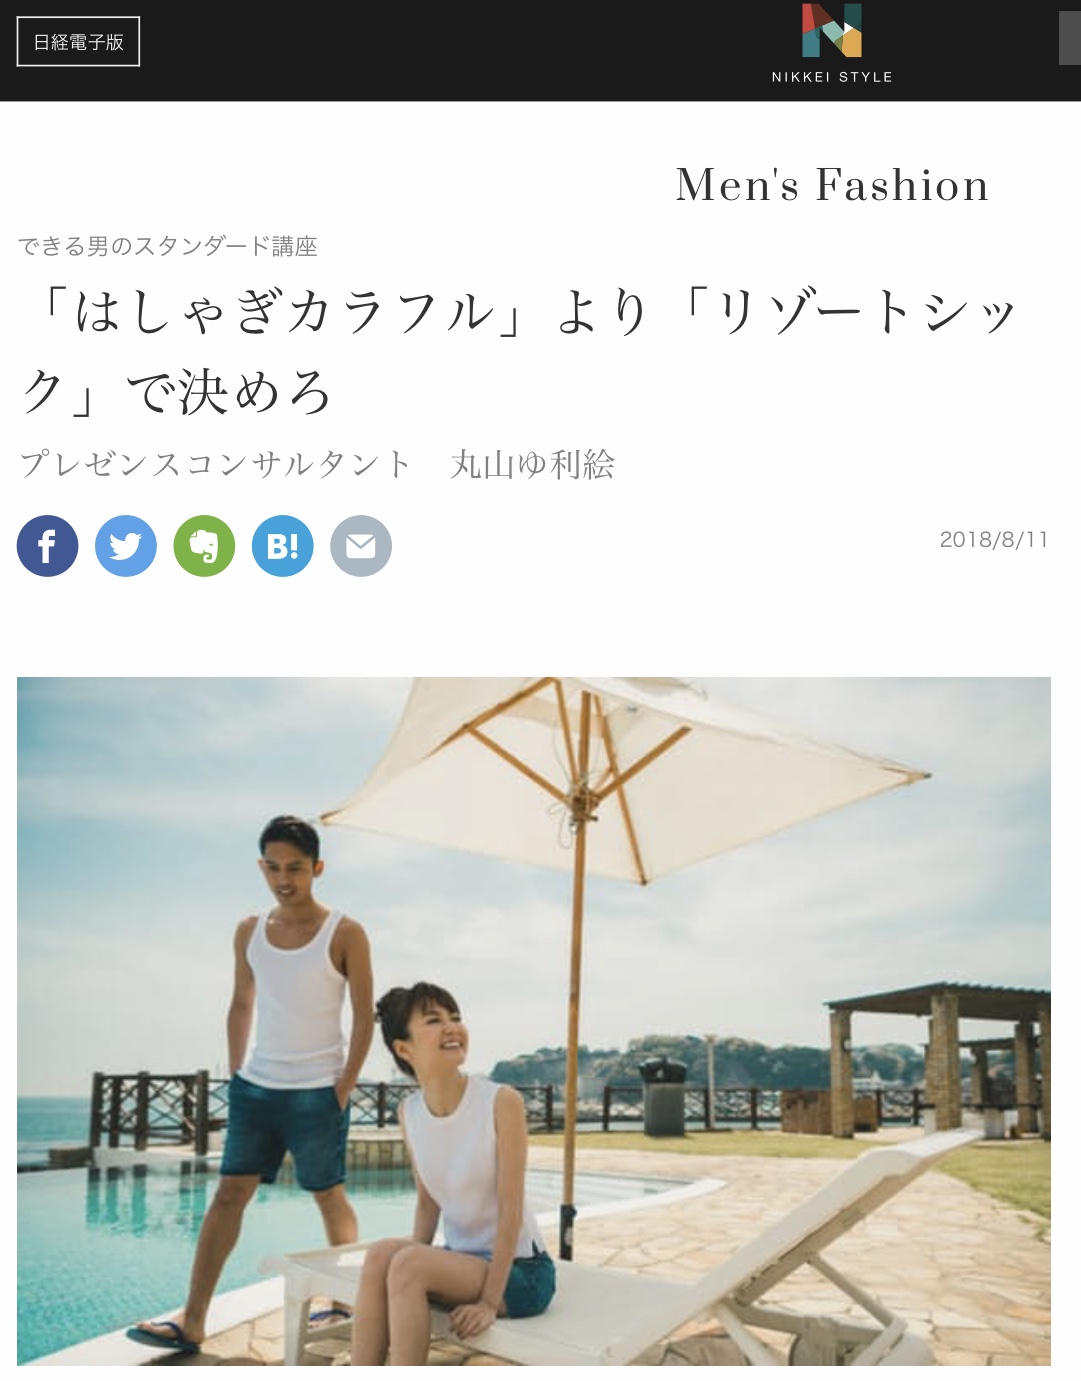
Task: Open the gray menu tab at header edge
Action: pos(1070,38)
